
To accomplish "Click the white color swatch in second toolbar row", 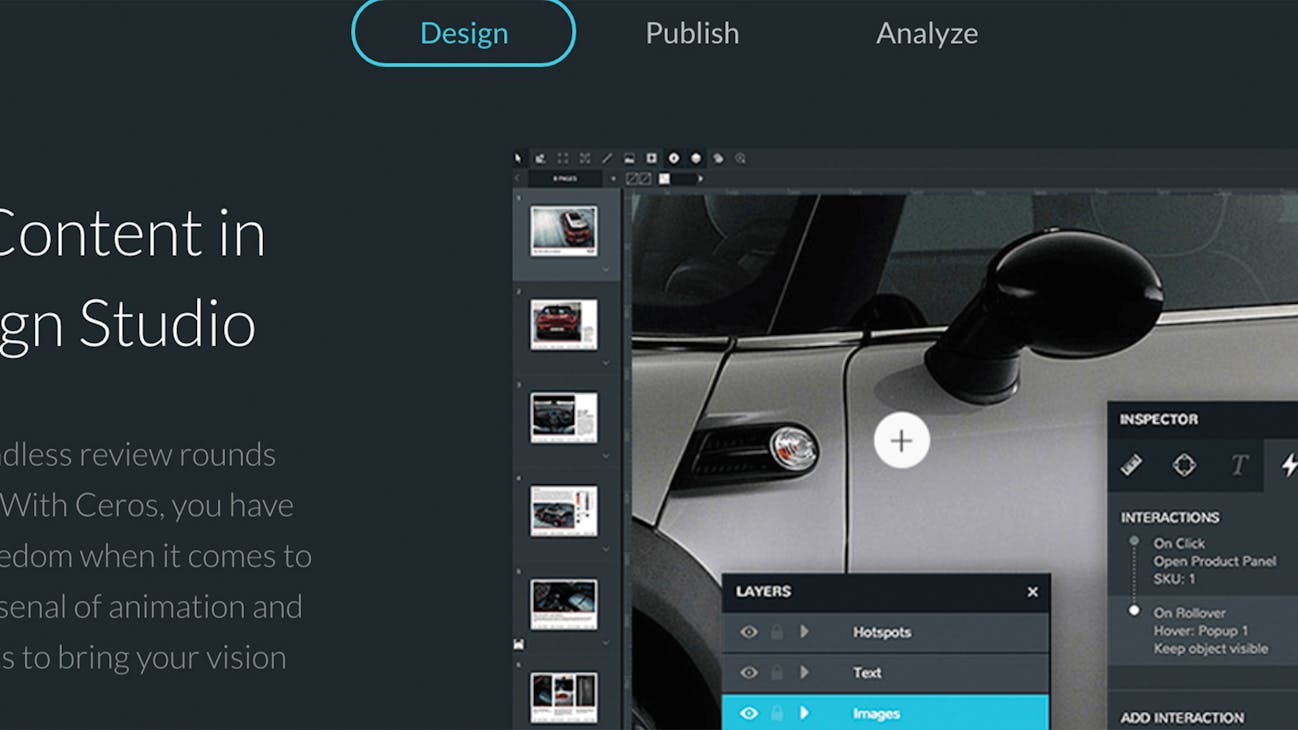I will click(x=664, y=178).
